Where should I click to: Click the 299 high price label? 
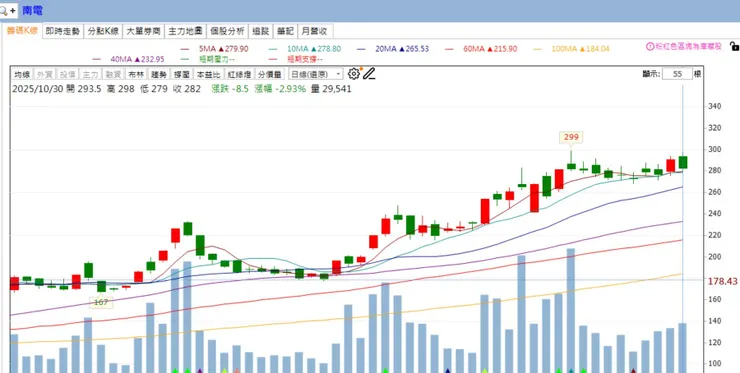pos(571,137)
